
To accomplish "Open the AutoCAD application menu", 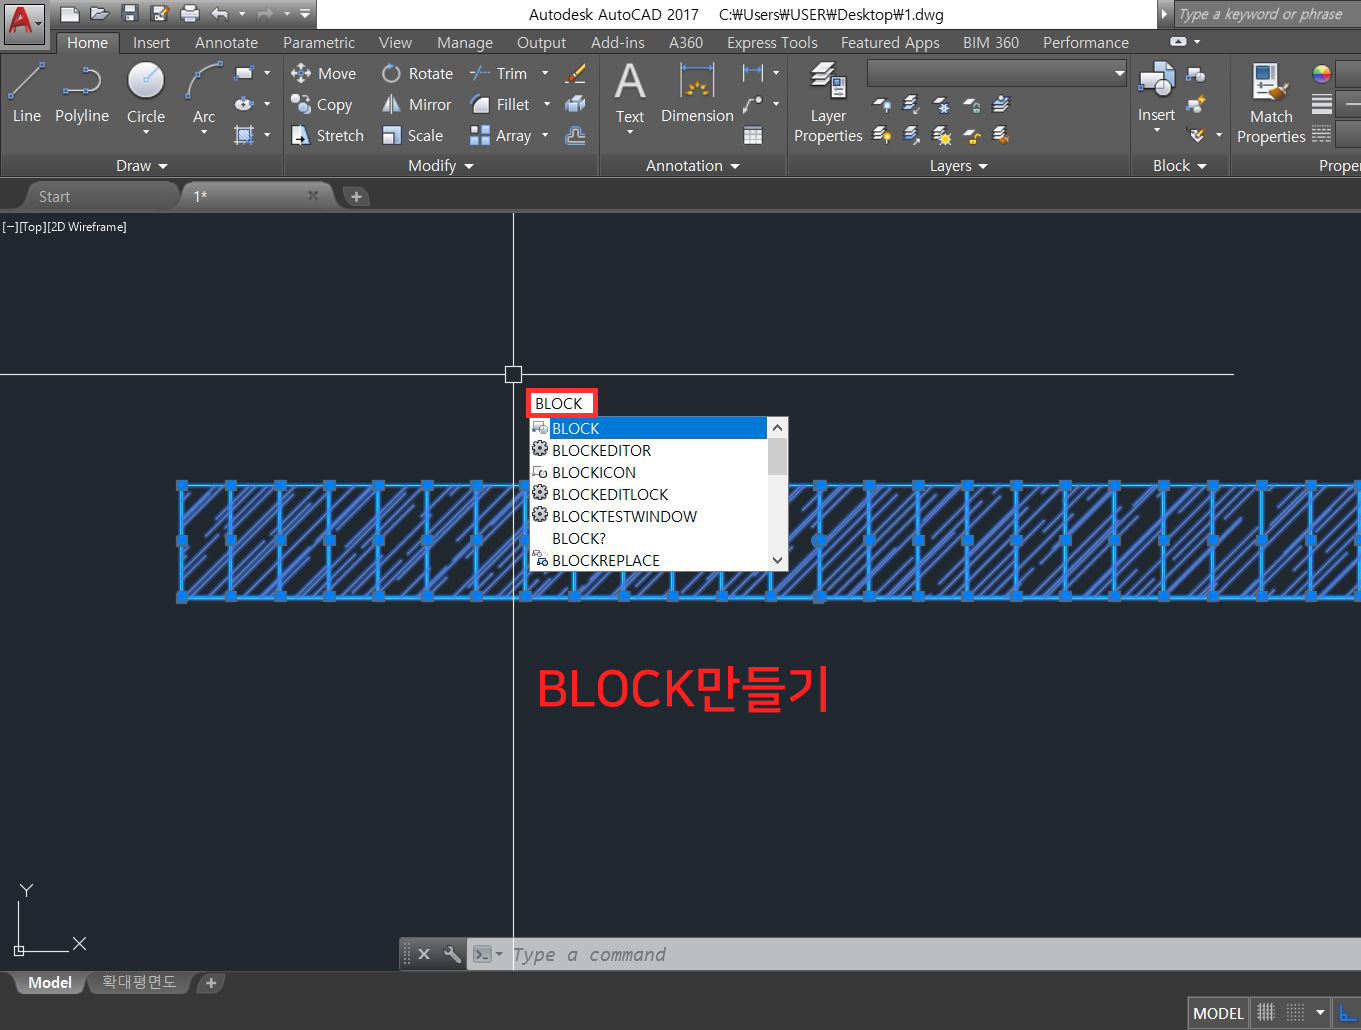I will (x=23, y=22).
